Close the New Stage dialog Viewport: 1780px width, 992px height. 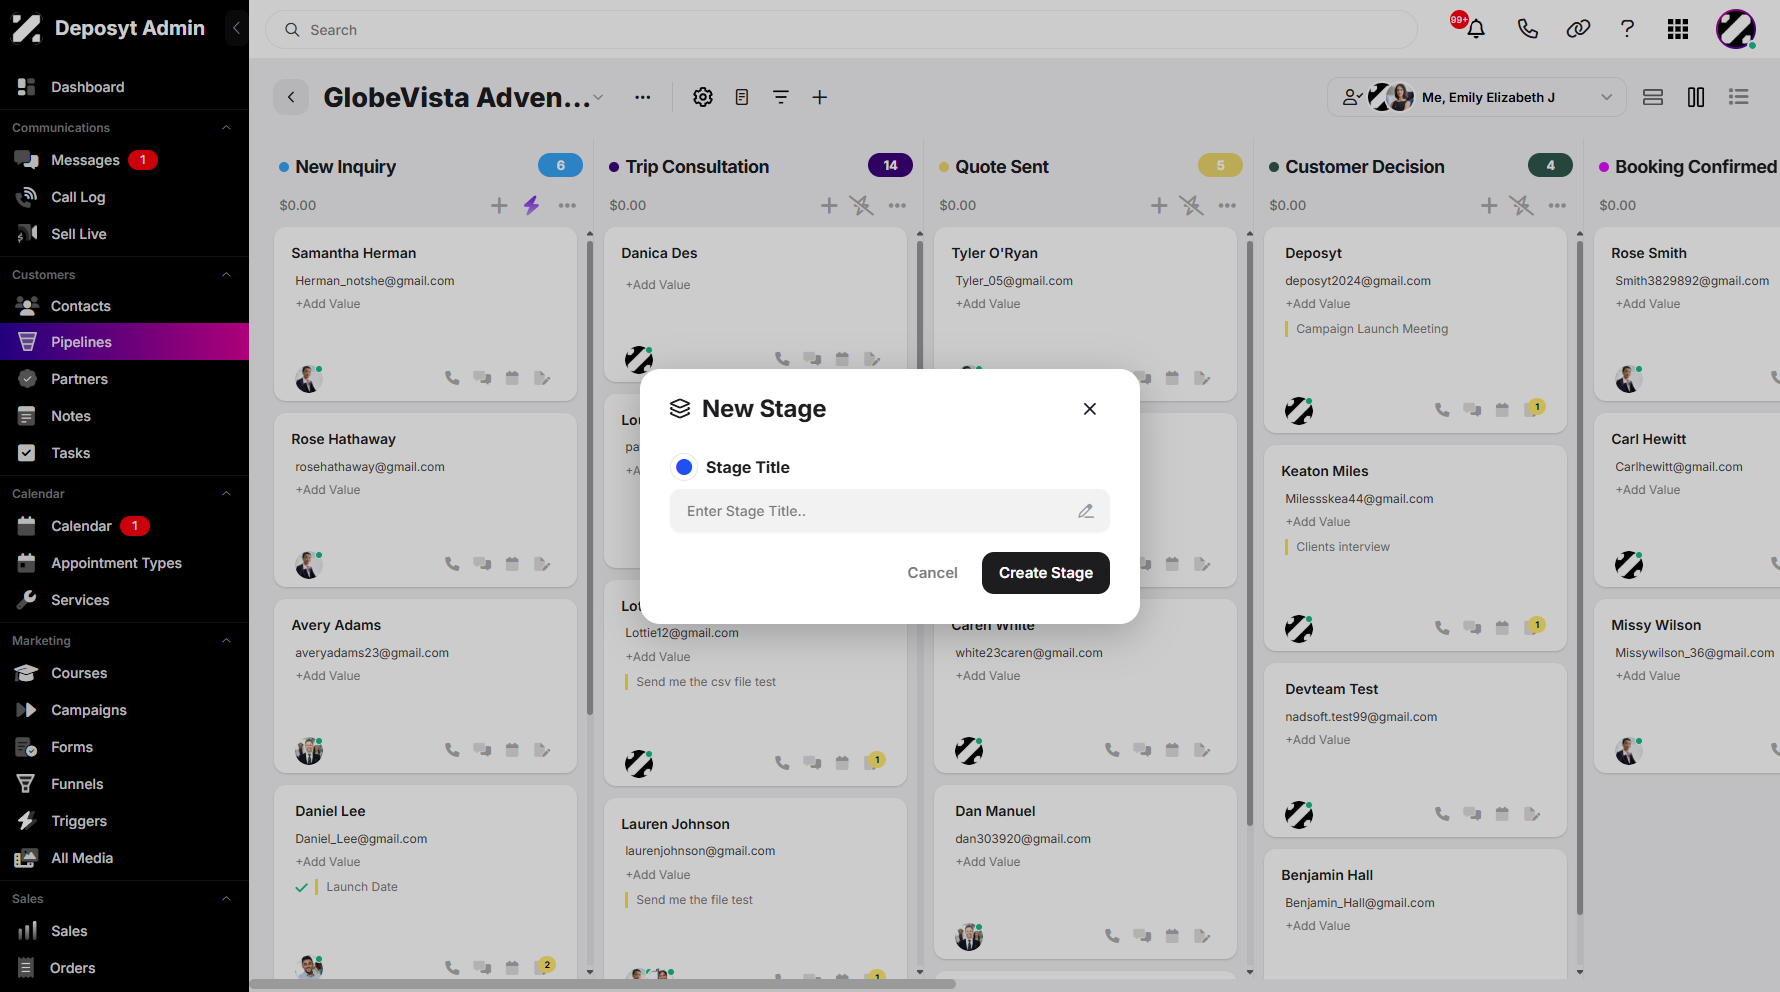tap(1090, 409)
